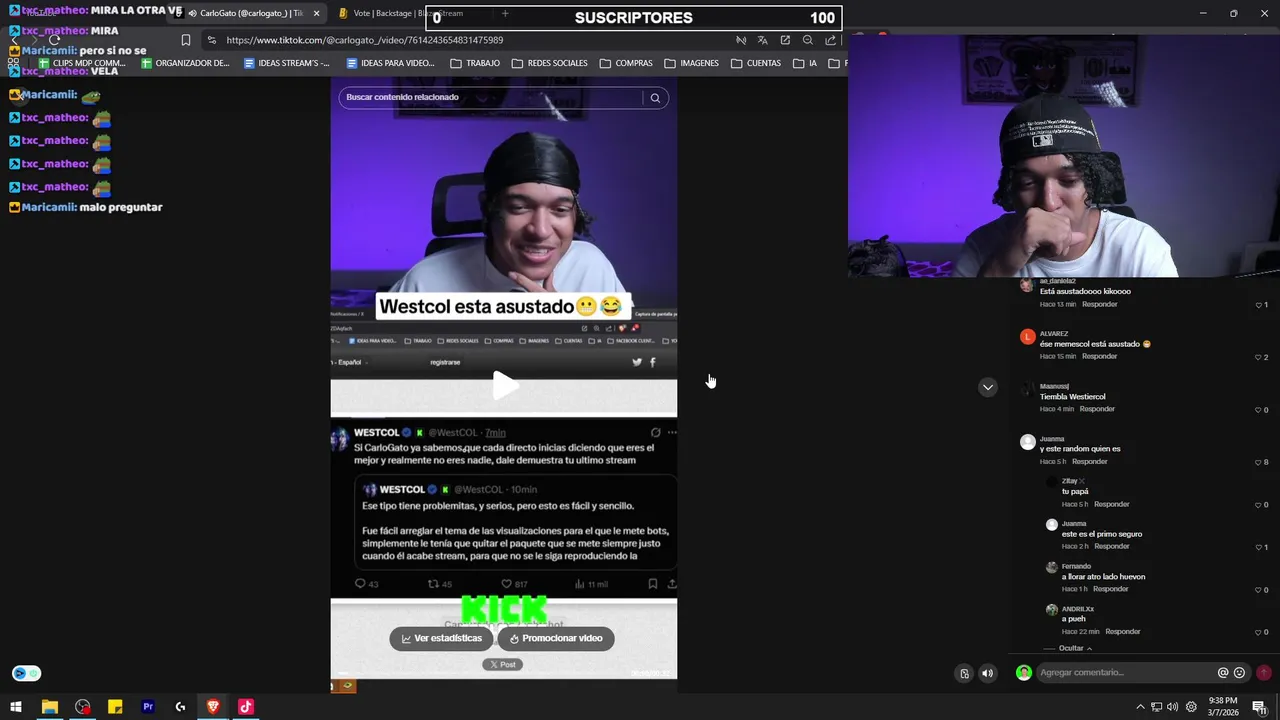
Task: Open site settings icon beside URL
Action: click(211, 40)
